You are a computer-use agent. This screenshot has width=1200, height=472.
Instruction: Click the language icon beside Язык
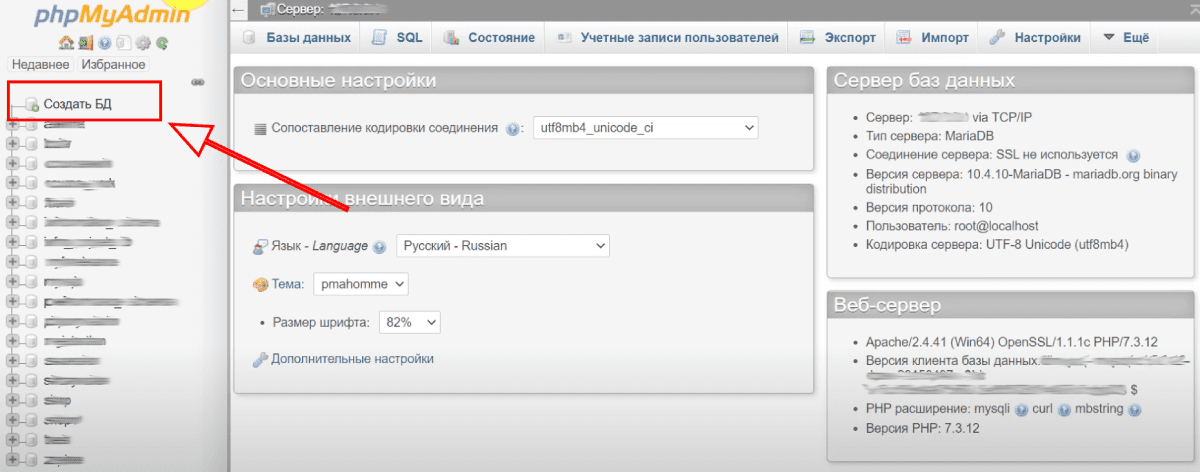[259, 246]
